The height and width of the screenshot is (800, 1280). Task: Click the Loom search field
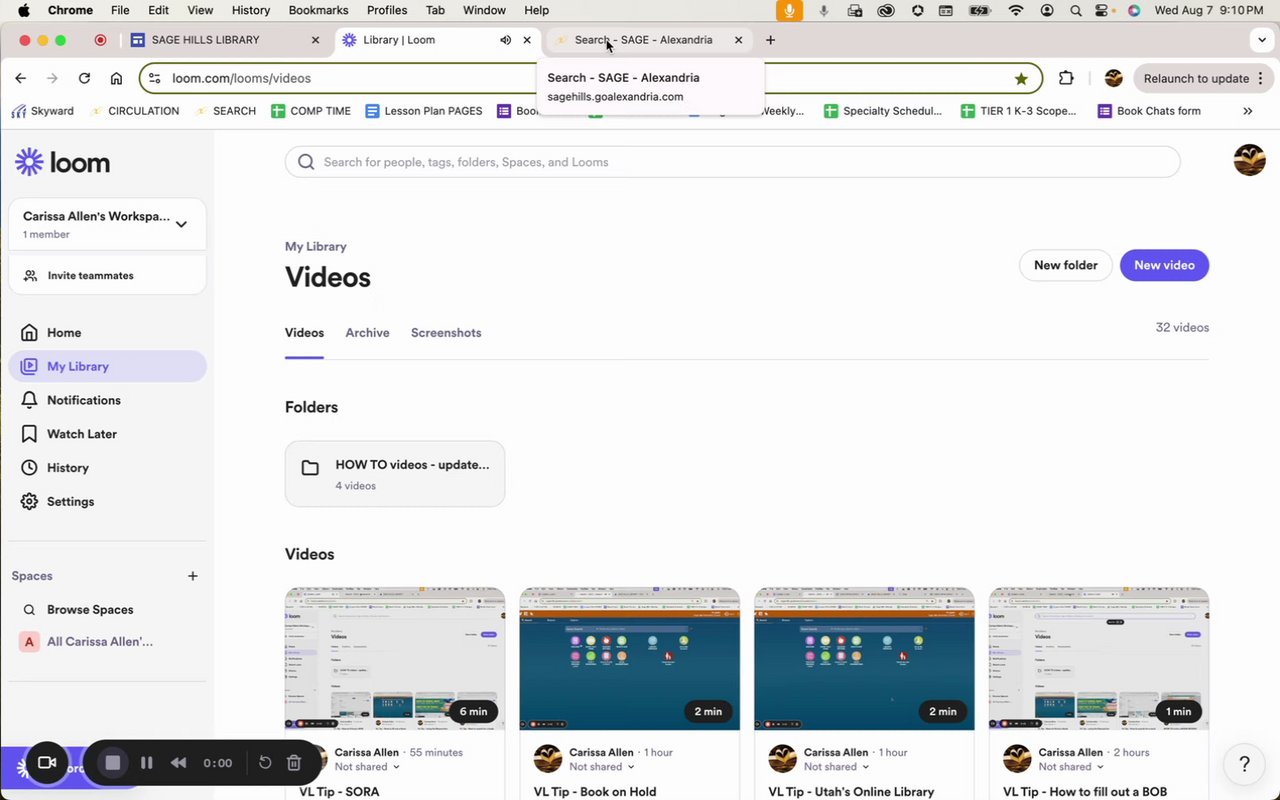(732, 162)
